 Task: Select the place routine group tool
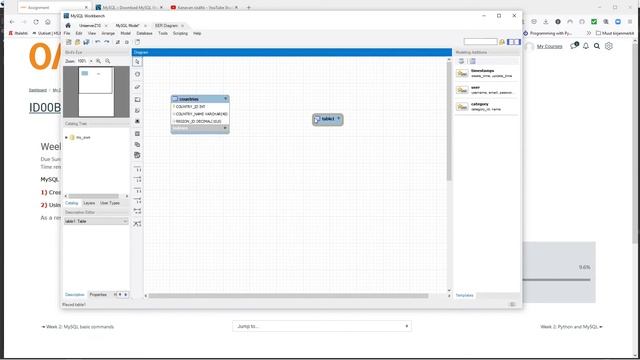click(138, 156)
